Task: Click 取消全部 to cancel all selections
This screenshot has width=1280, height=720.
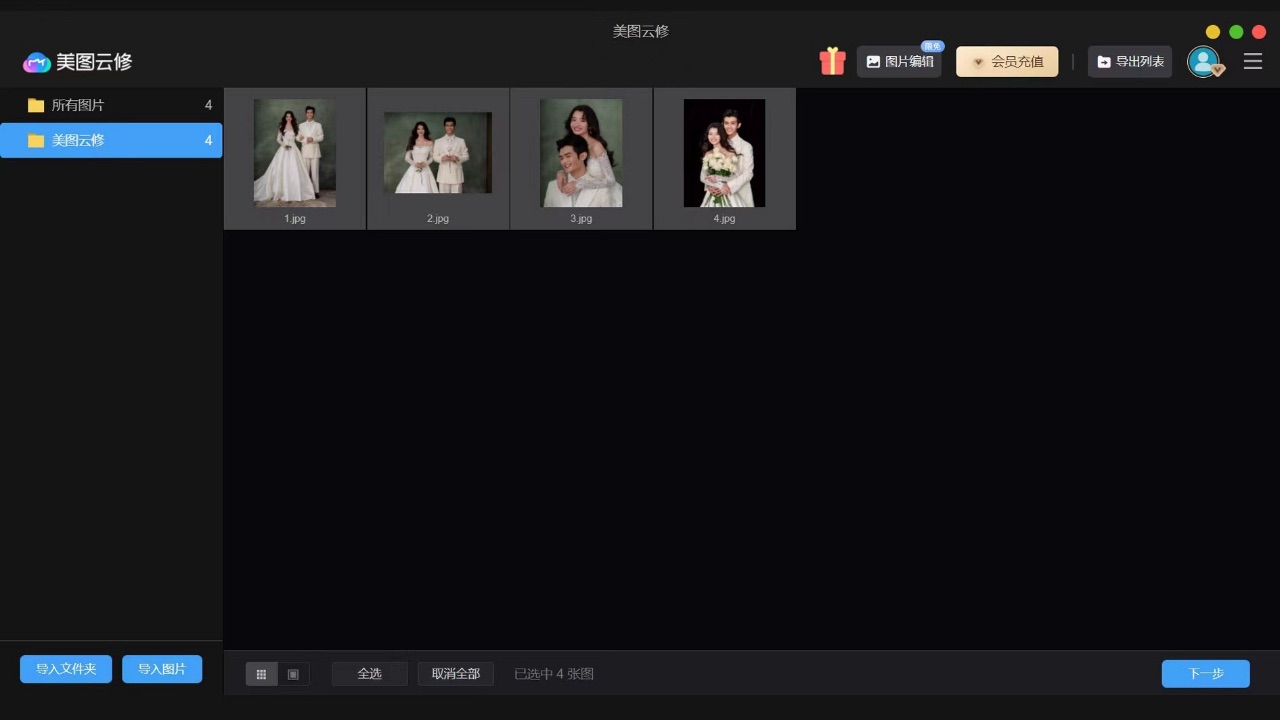Action: [456, 673]
